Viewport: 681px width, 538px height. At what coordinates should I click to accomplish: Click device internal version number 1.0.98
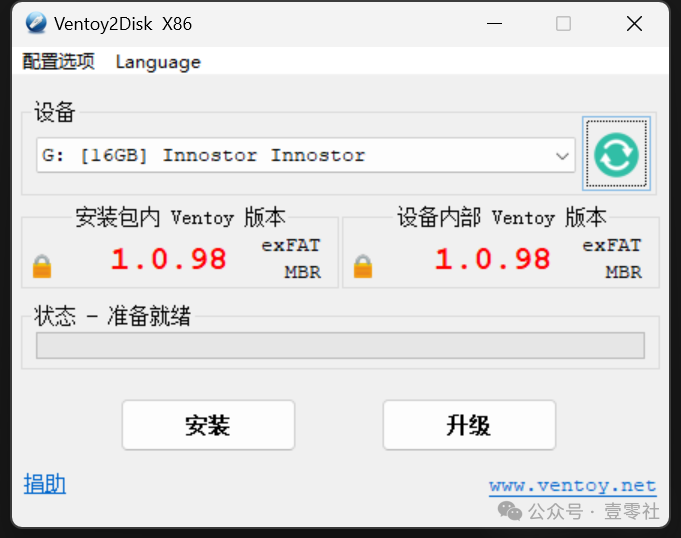pyautogui.click(x=493, y=259)
